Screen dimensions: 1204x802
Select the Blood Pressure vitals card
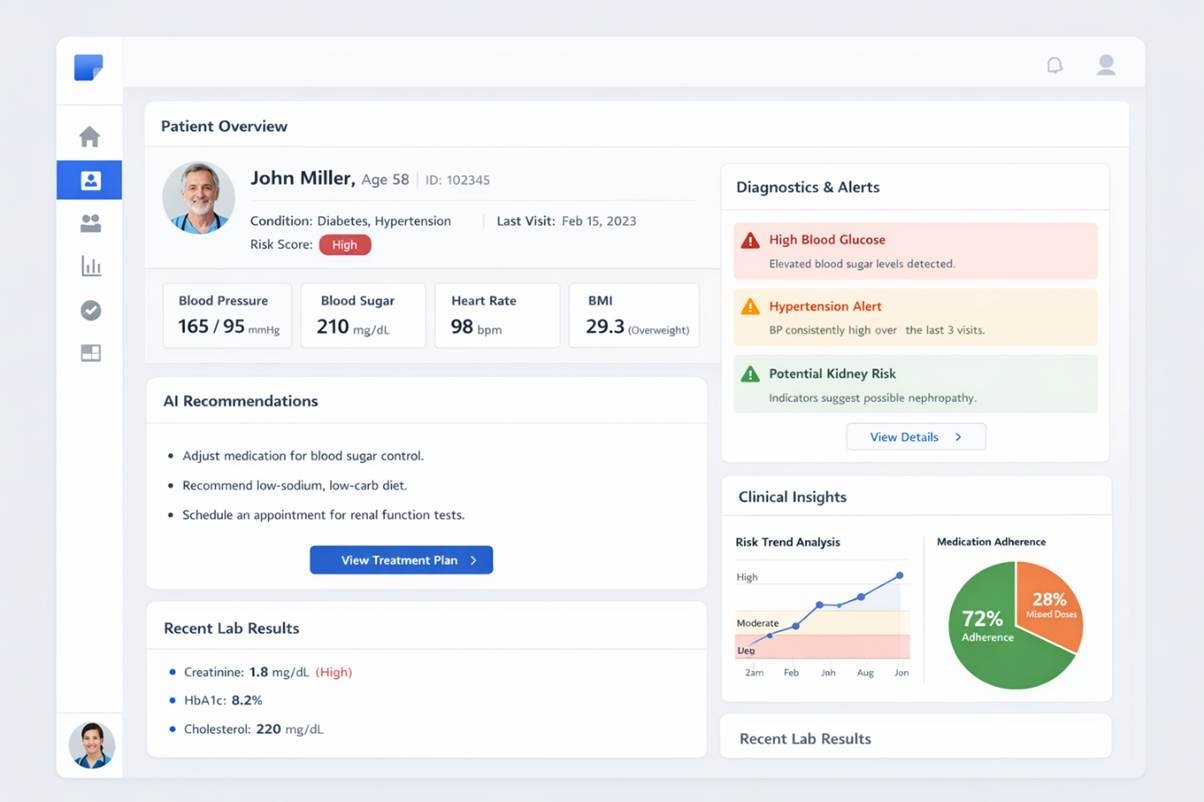(x=228, y=315)
